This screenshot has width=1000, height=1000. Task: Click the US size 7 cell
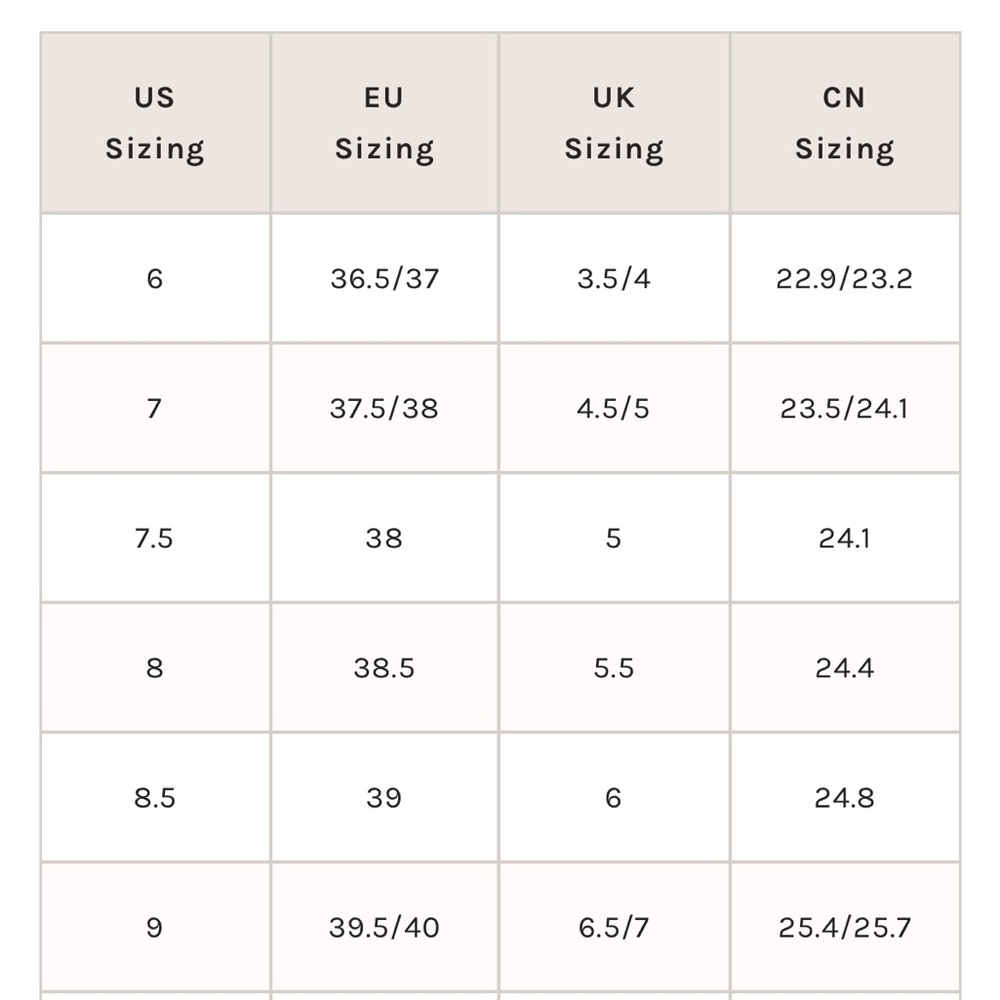click(x=155, y=408)
